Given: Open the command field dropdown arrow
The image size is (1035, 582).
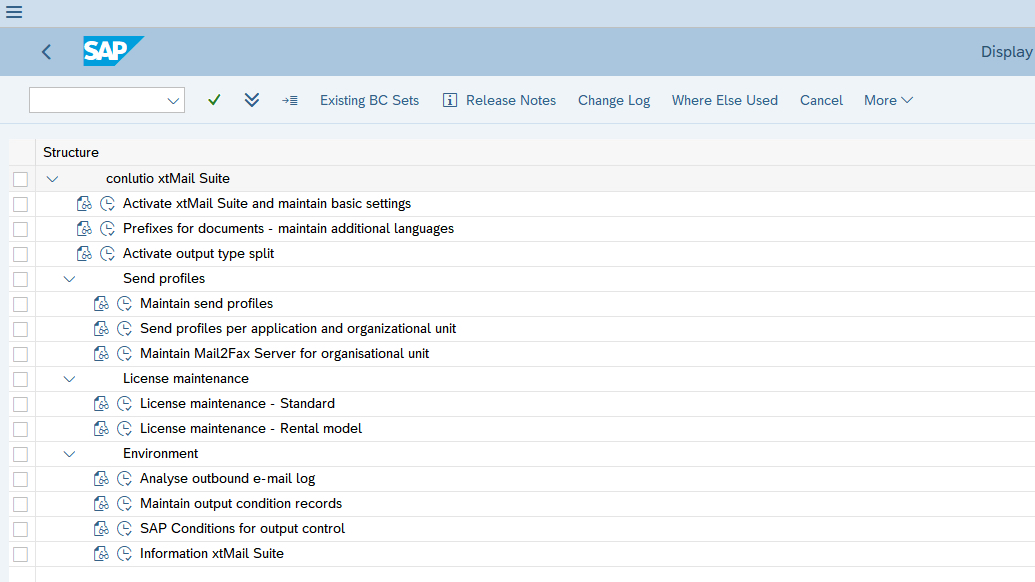Looking at the screenshot, I should [x=173, y=101].
